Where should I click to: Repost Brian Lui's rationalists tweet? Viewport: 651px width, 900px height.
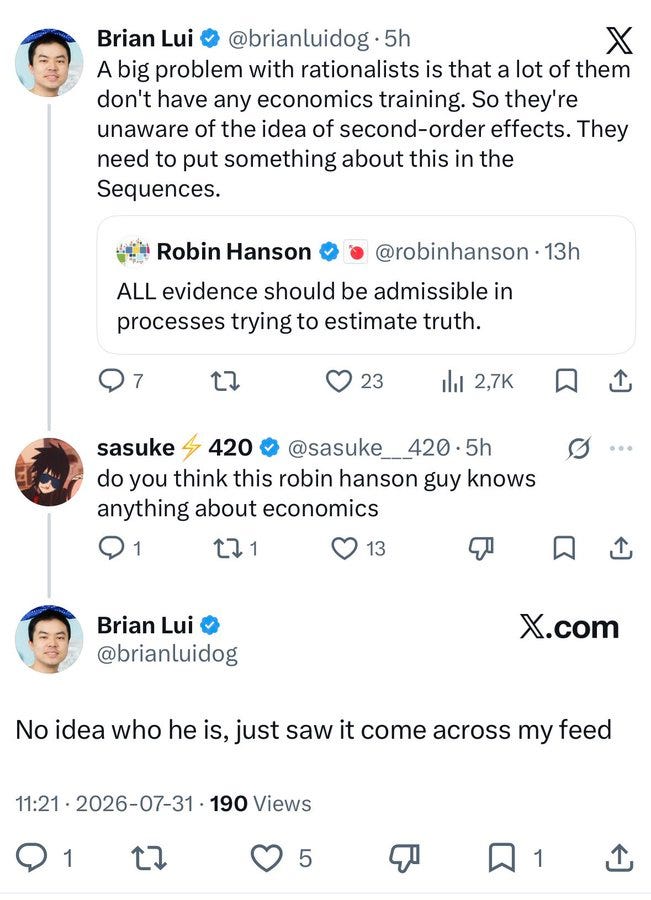[x=224, y=381]
